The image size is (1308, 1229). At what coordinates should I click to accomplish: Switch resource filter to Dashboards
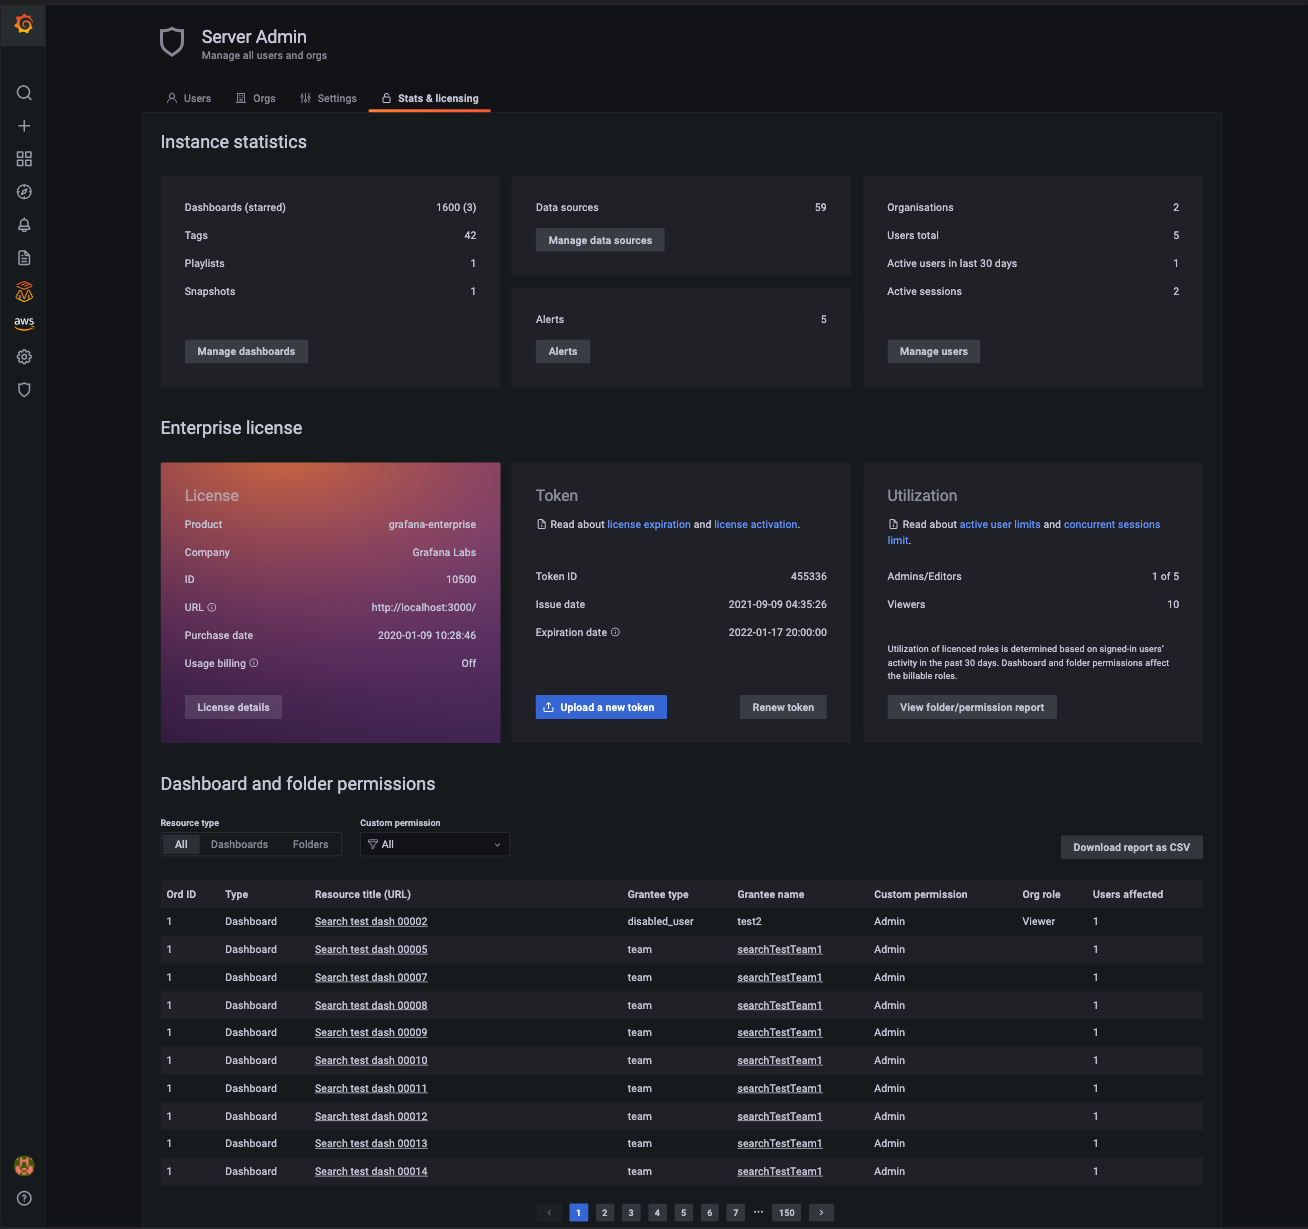tap(239, 844)
